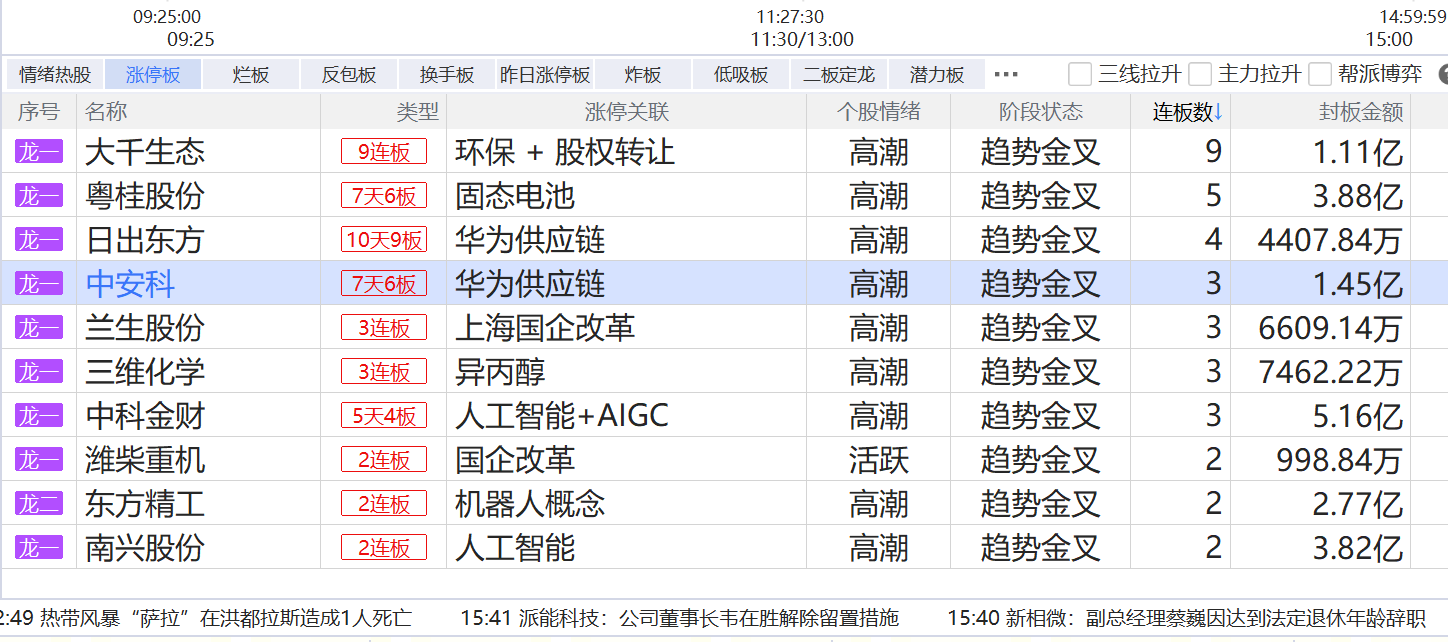Click the 3连板 tag for 兰生股份
The width and height of the screenshot is (1448, 642).
pos(384,328)
